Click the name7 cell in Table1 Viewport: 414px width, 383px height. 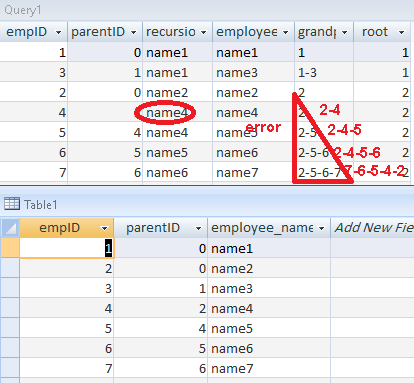click(269, 368)
